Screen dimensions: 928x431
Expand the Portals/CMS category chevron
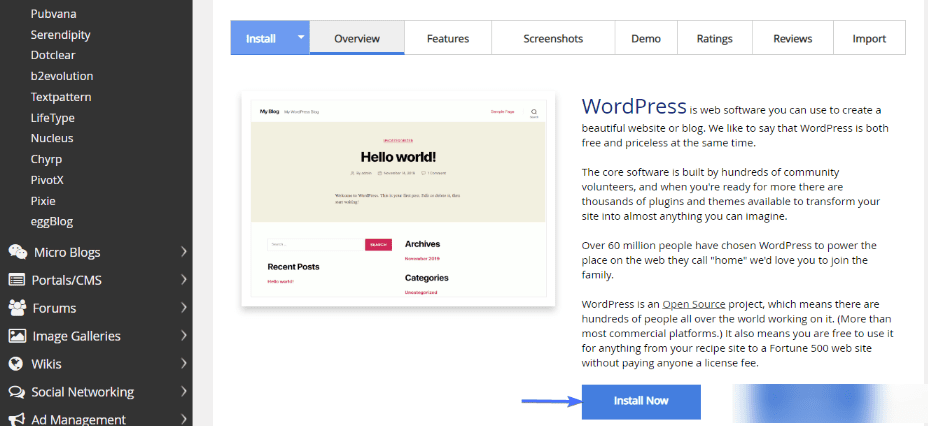point(183,279)
